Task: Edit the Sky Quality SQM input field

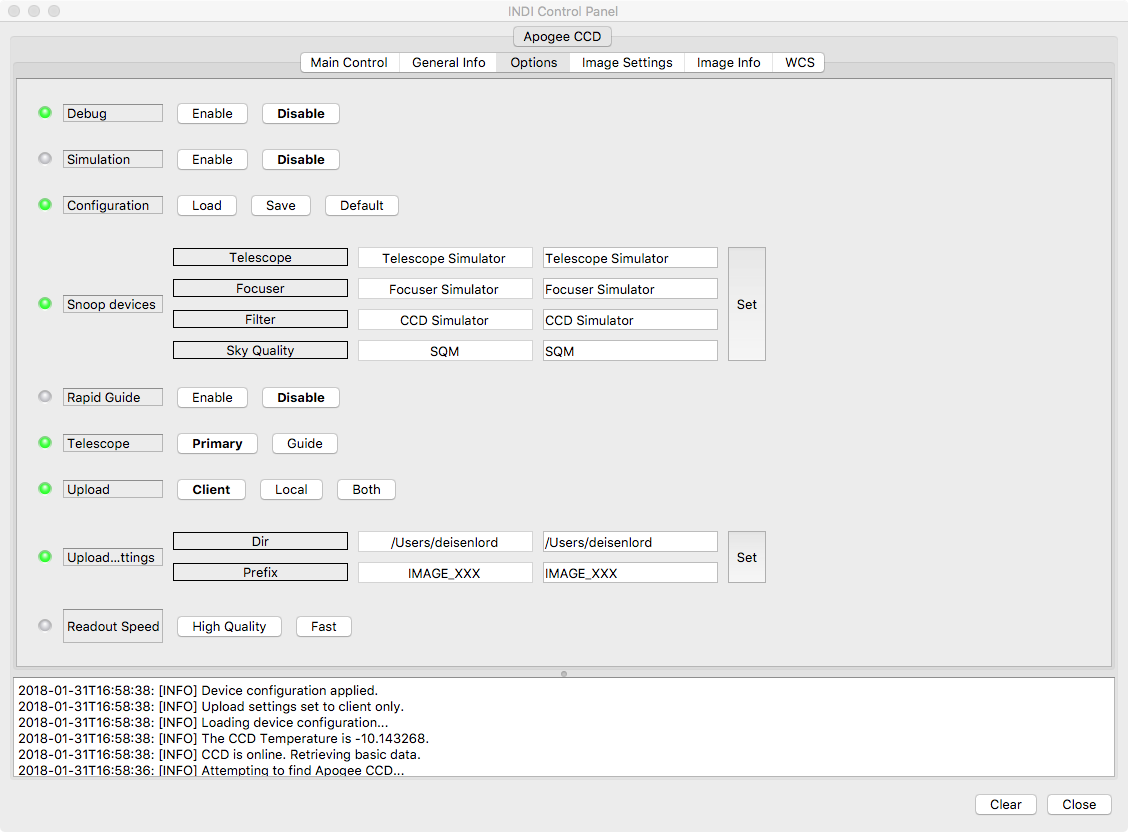Action: pyautogui.click(x=630, y=351)
